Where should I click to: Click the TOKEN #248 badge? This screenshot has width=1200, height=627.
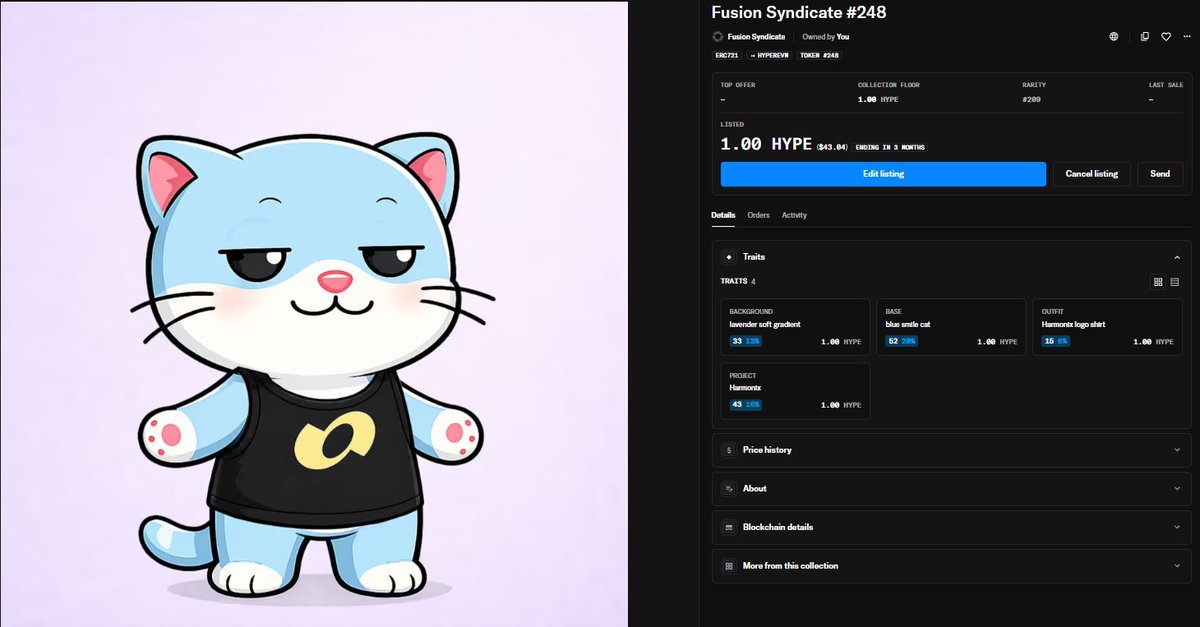(x=820, y=56)
